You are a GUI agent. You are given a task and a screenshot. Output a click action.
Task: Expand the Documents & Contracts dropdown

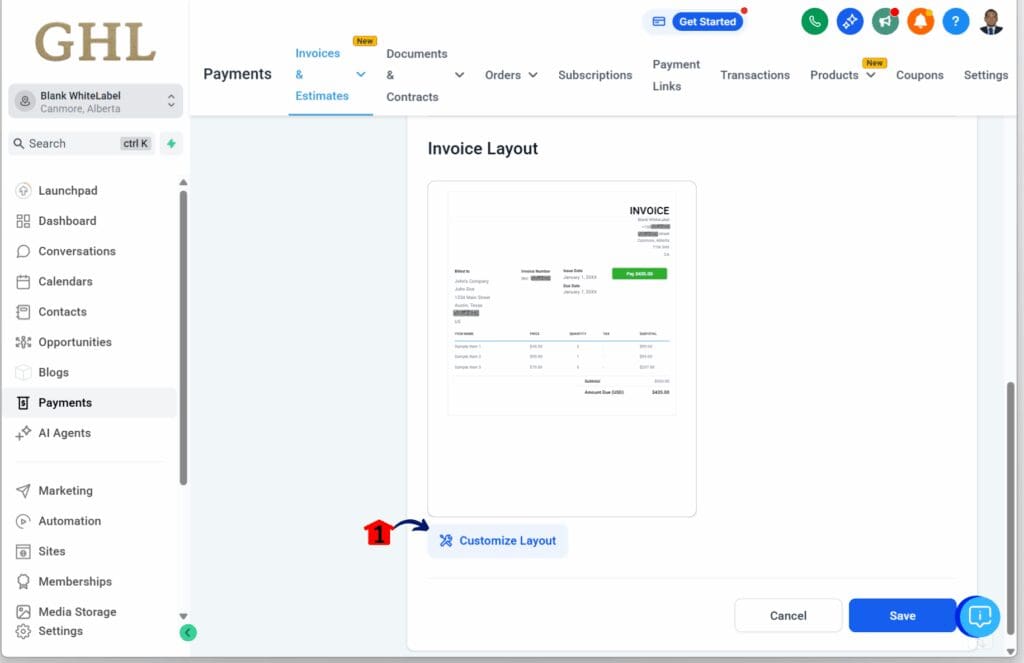pos(459,74)
